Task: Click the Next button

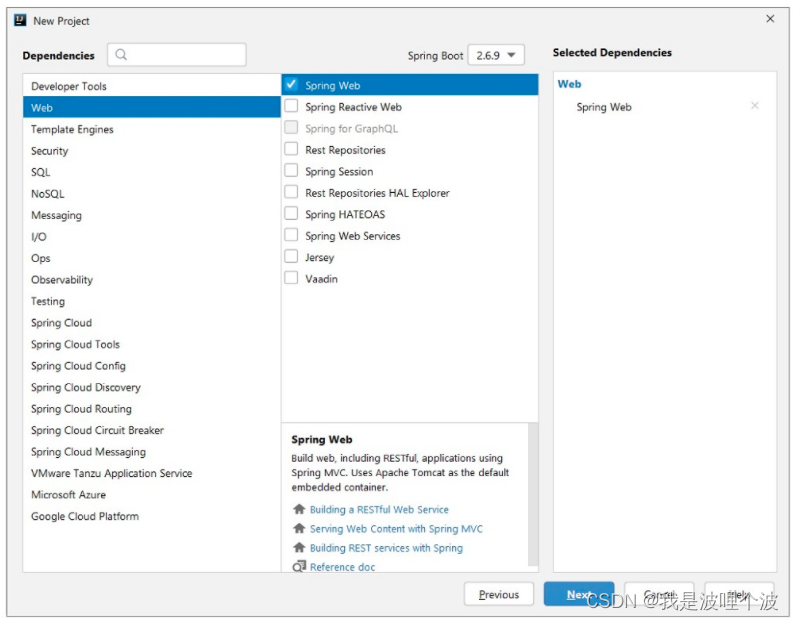Action: coord(579,594)
